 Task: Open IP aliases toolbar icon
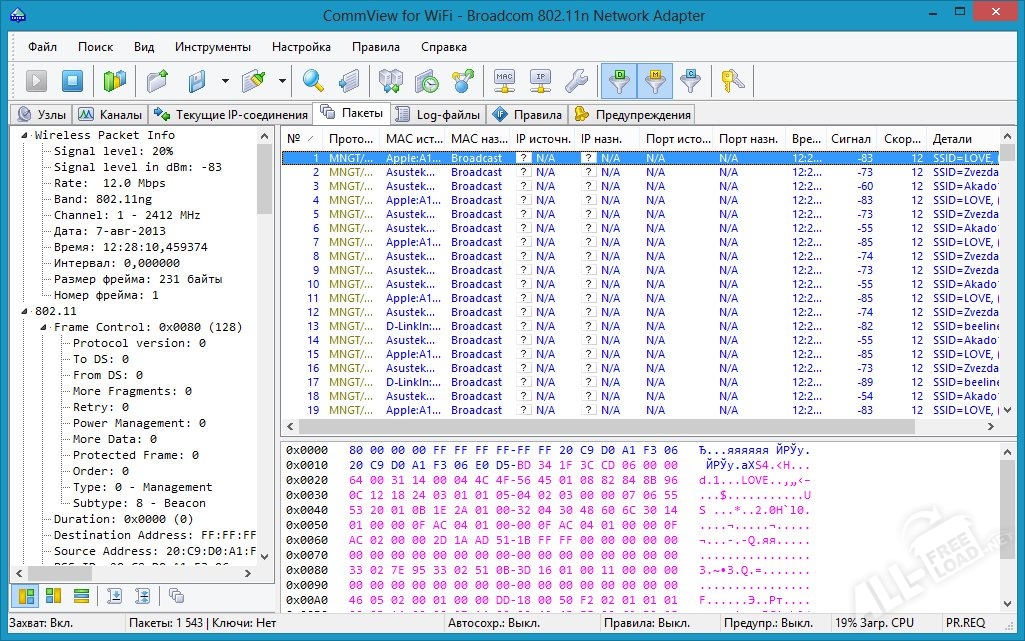(x=540, y=81)
